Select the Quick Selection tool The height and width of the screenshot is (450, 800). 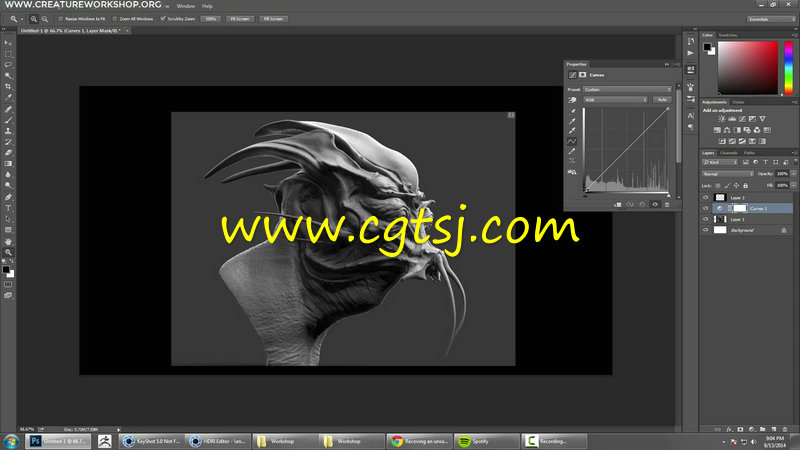point(8,76)
